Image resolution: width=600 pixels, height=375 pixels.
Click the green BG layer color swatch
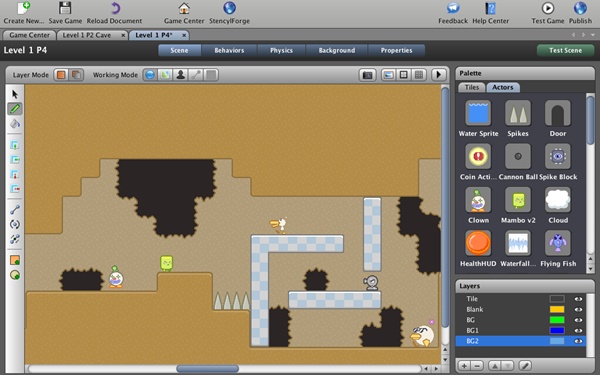(557, 320)
